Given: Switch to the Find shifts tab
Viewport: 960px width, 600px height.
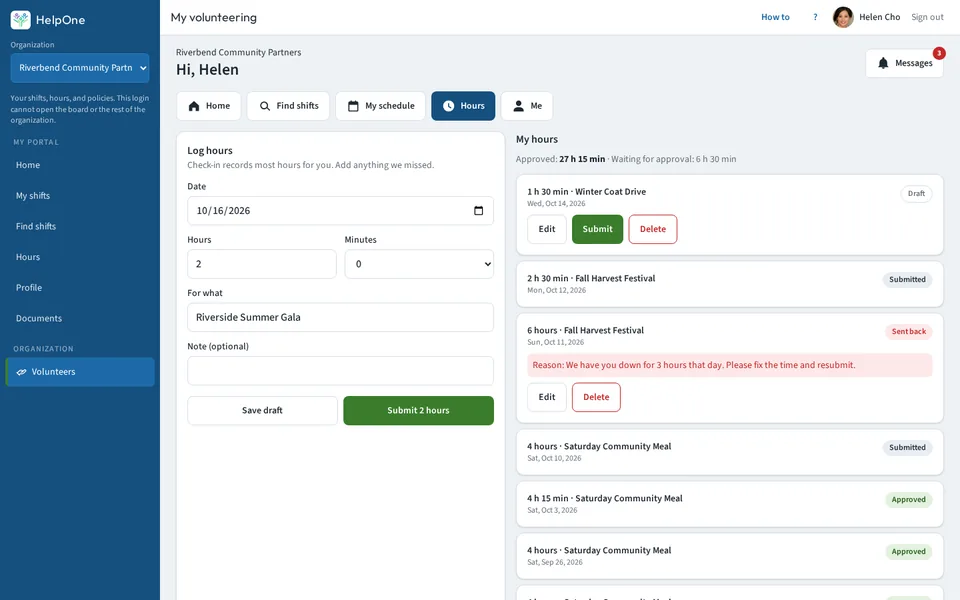Looking at the screenshot, I should (x=288, y=106).
